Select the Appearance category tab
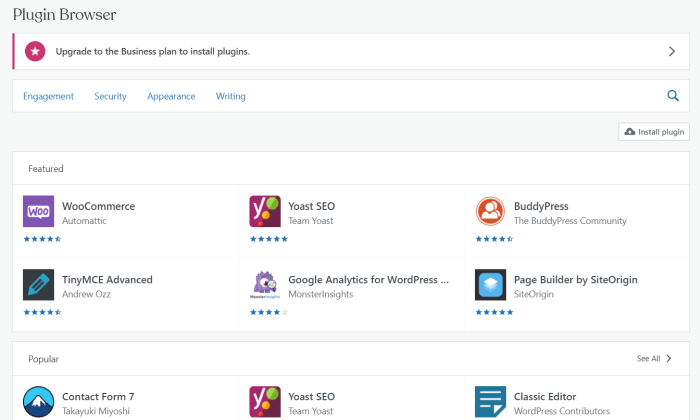The height and width of the screenshot is (420, 700). (171, 96)
